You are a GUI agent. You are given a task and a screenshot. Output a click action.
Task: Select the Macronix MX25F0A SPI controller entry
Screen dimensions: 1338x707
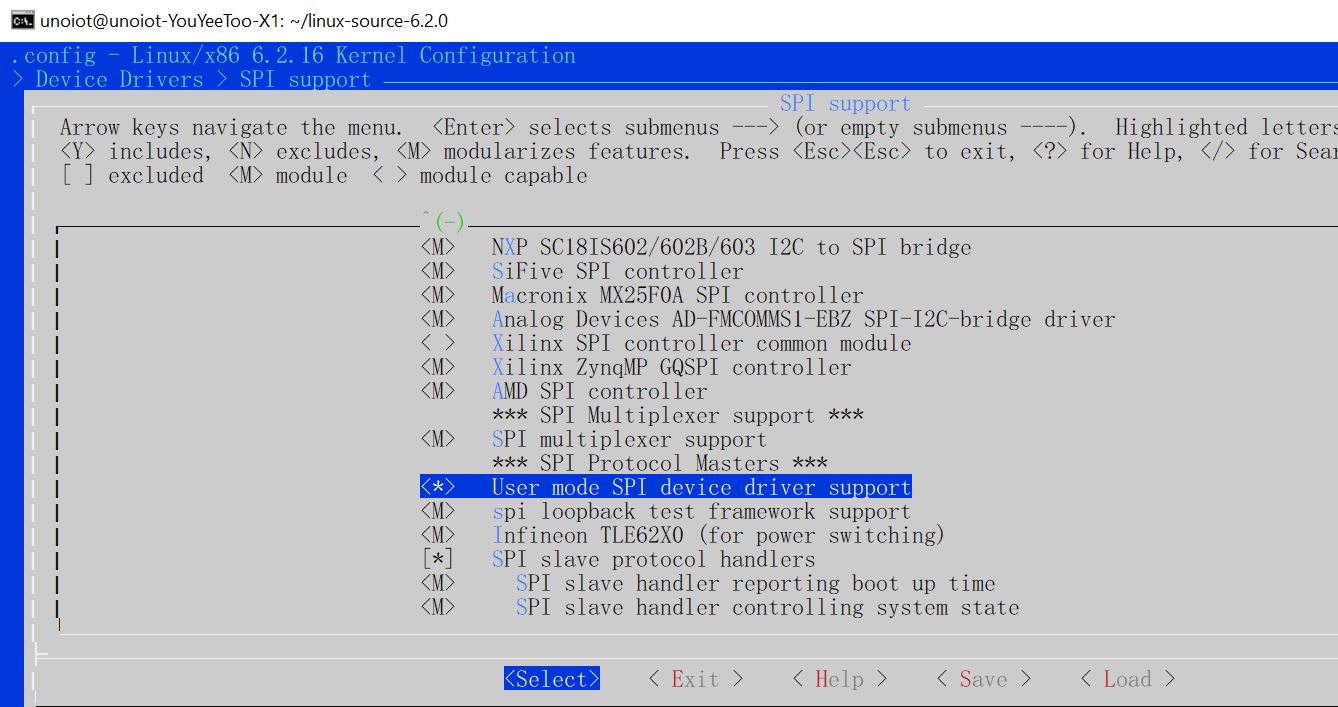point(678,295)
